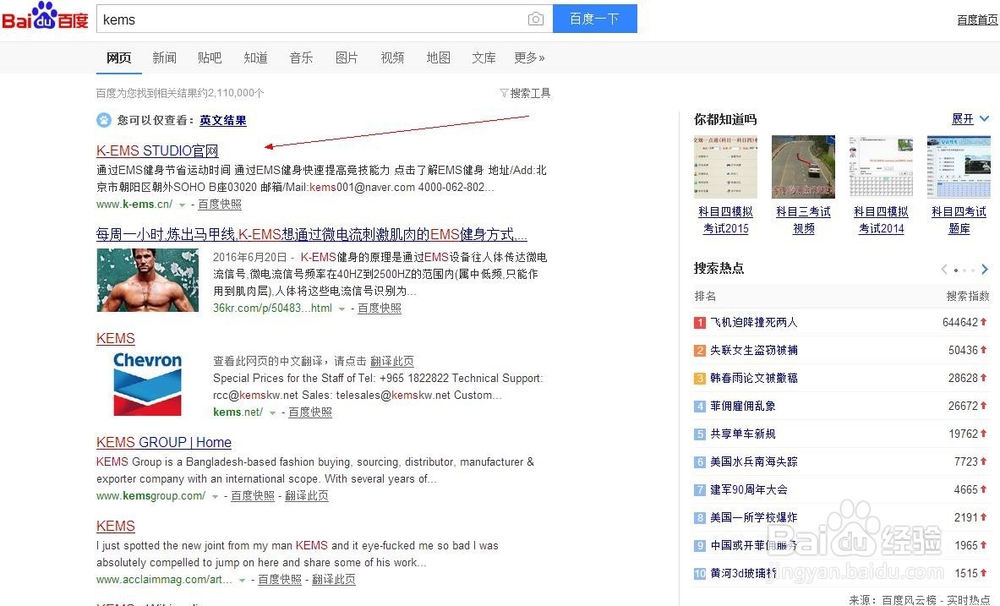Screen dimensions: 1000x606
Task: Click the 搜索指数 column header
Action: coord(967,296)
